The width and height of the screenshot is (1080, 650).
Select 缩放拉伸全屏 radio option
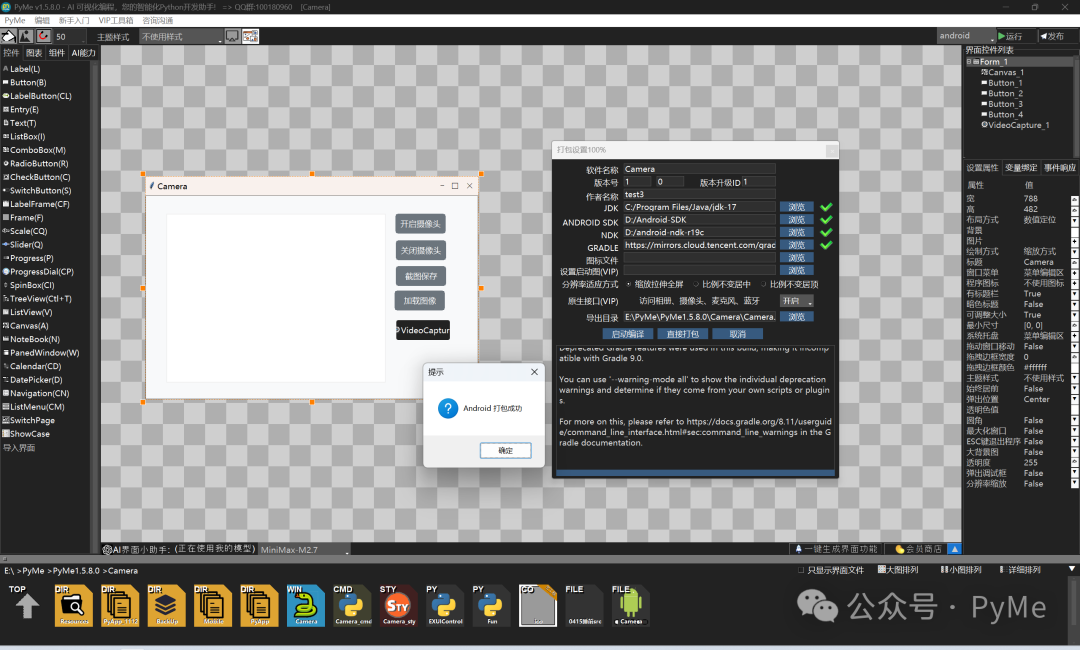[x=629, y=284]
